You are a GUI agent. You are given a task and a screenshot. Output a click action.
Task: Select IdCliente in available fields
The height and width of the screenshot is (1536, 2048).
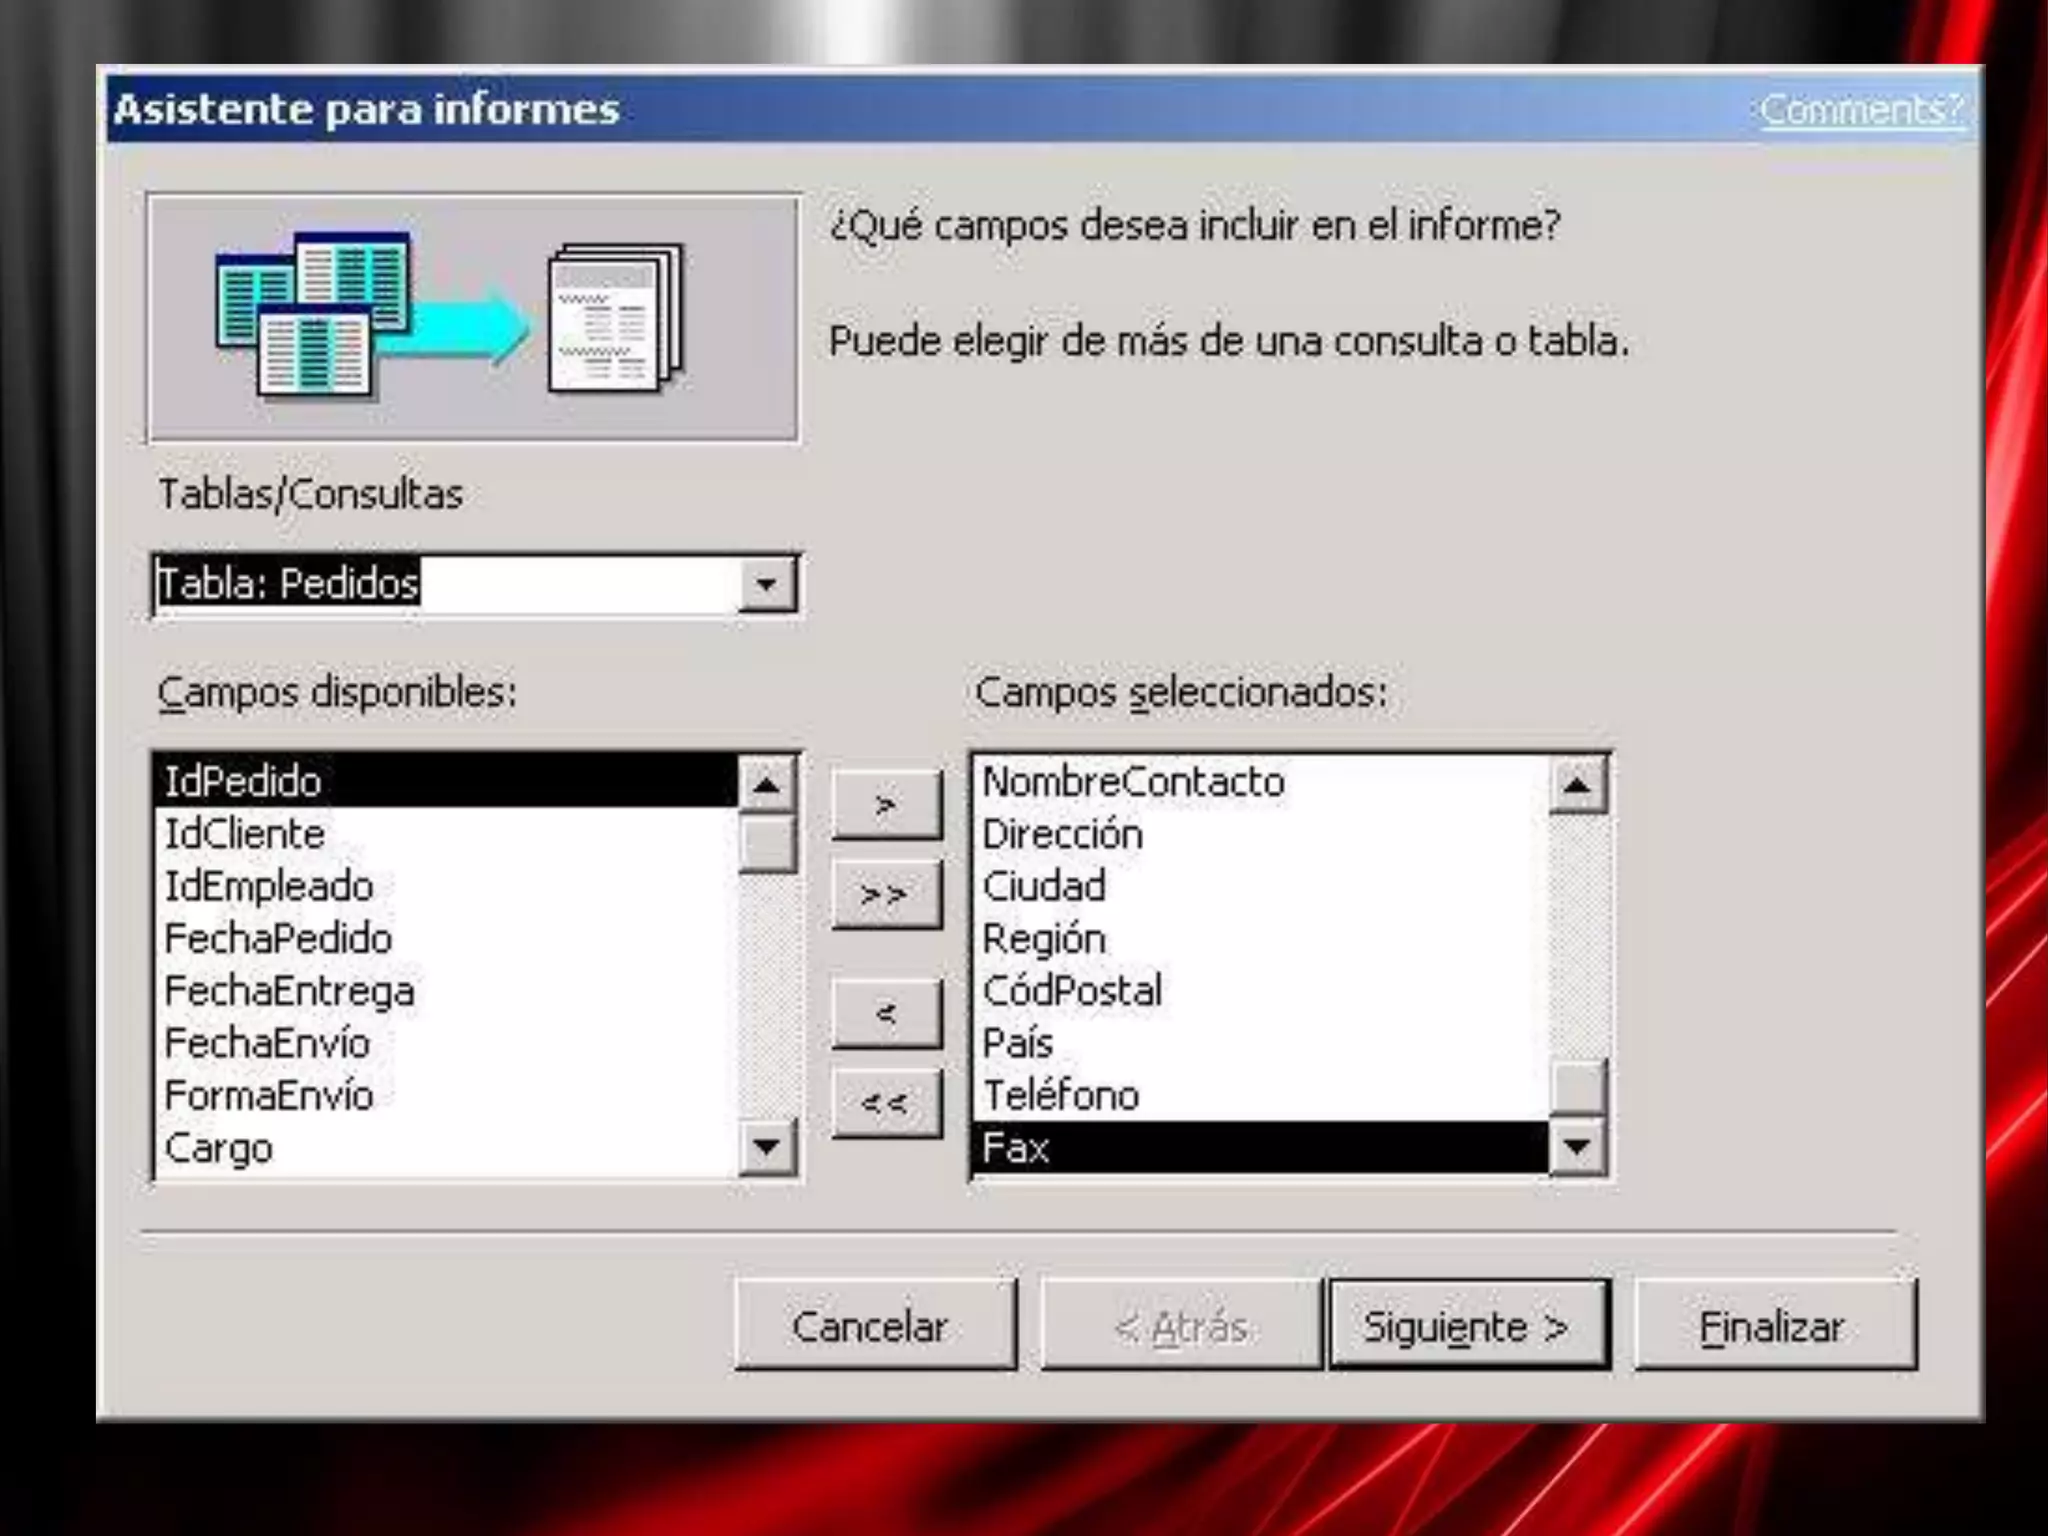[246, 834]
